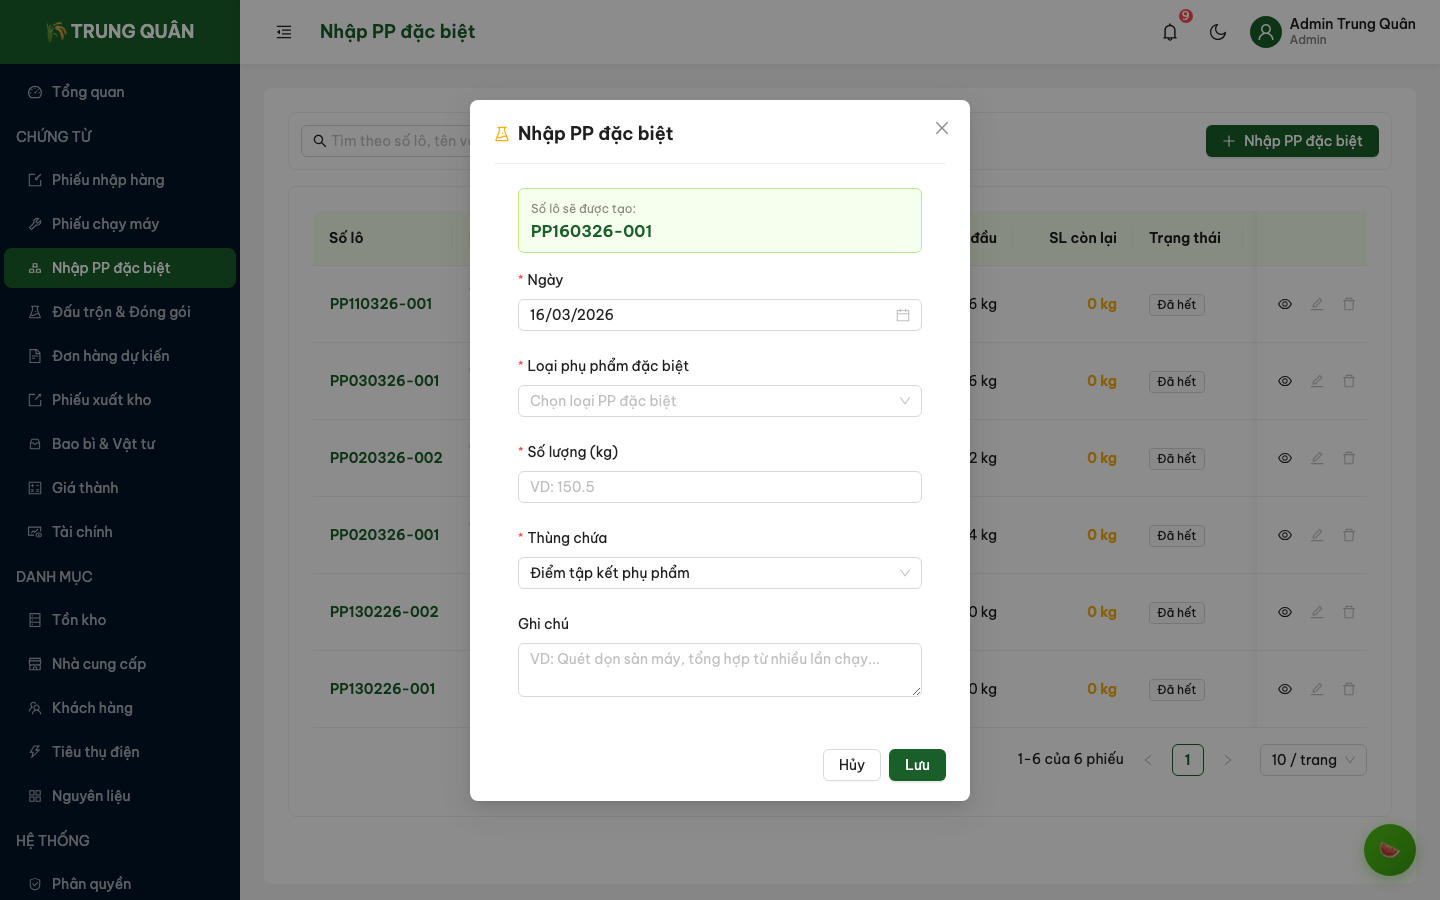View details of lot PP110326-001
The width and height of the screenshot is (1440, 900).
pyautogui.click(x=1285, y=304)
